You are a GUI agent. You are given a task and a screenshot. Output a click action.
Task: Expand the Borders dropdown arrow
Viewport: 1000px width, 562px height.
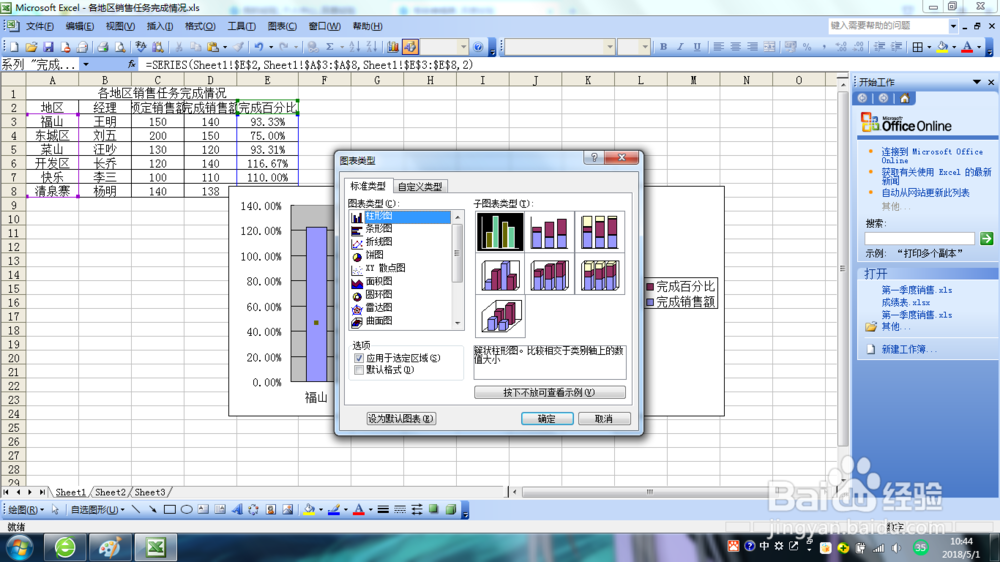tap(929, 47)
